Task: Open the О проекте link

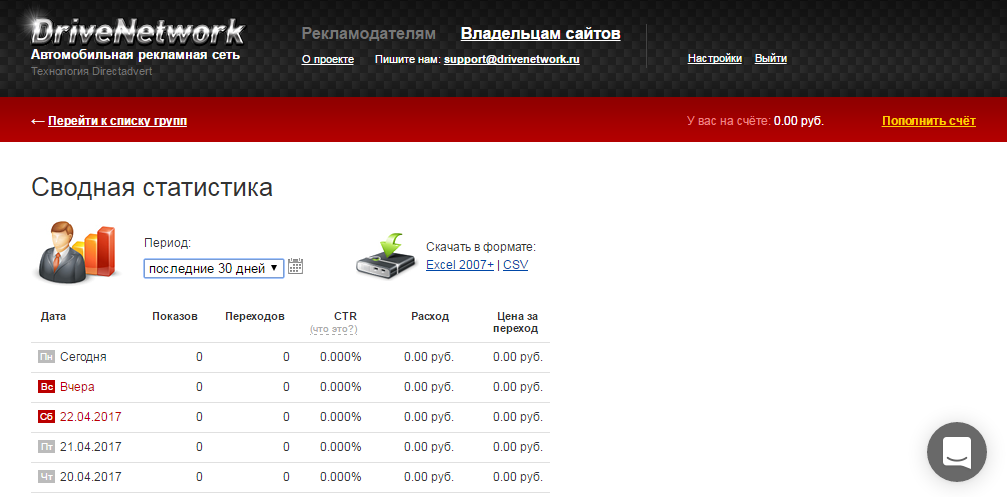Action: coord(328,59)
